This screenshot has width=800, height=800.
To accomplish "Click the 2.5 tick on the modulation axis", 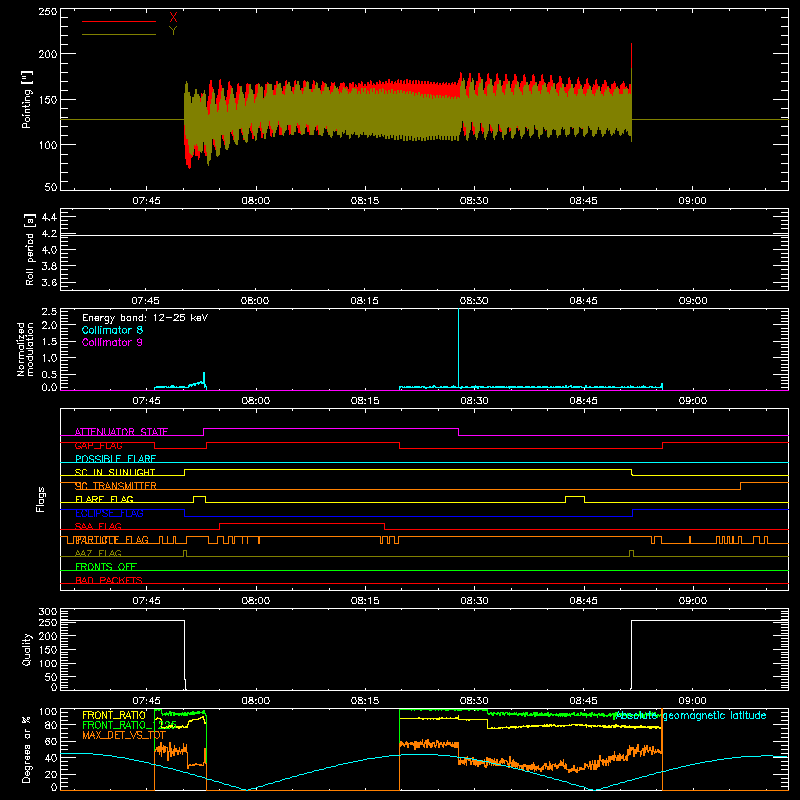I will (x=49, y=312).
